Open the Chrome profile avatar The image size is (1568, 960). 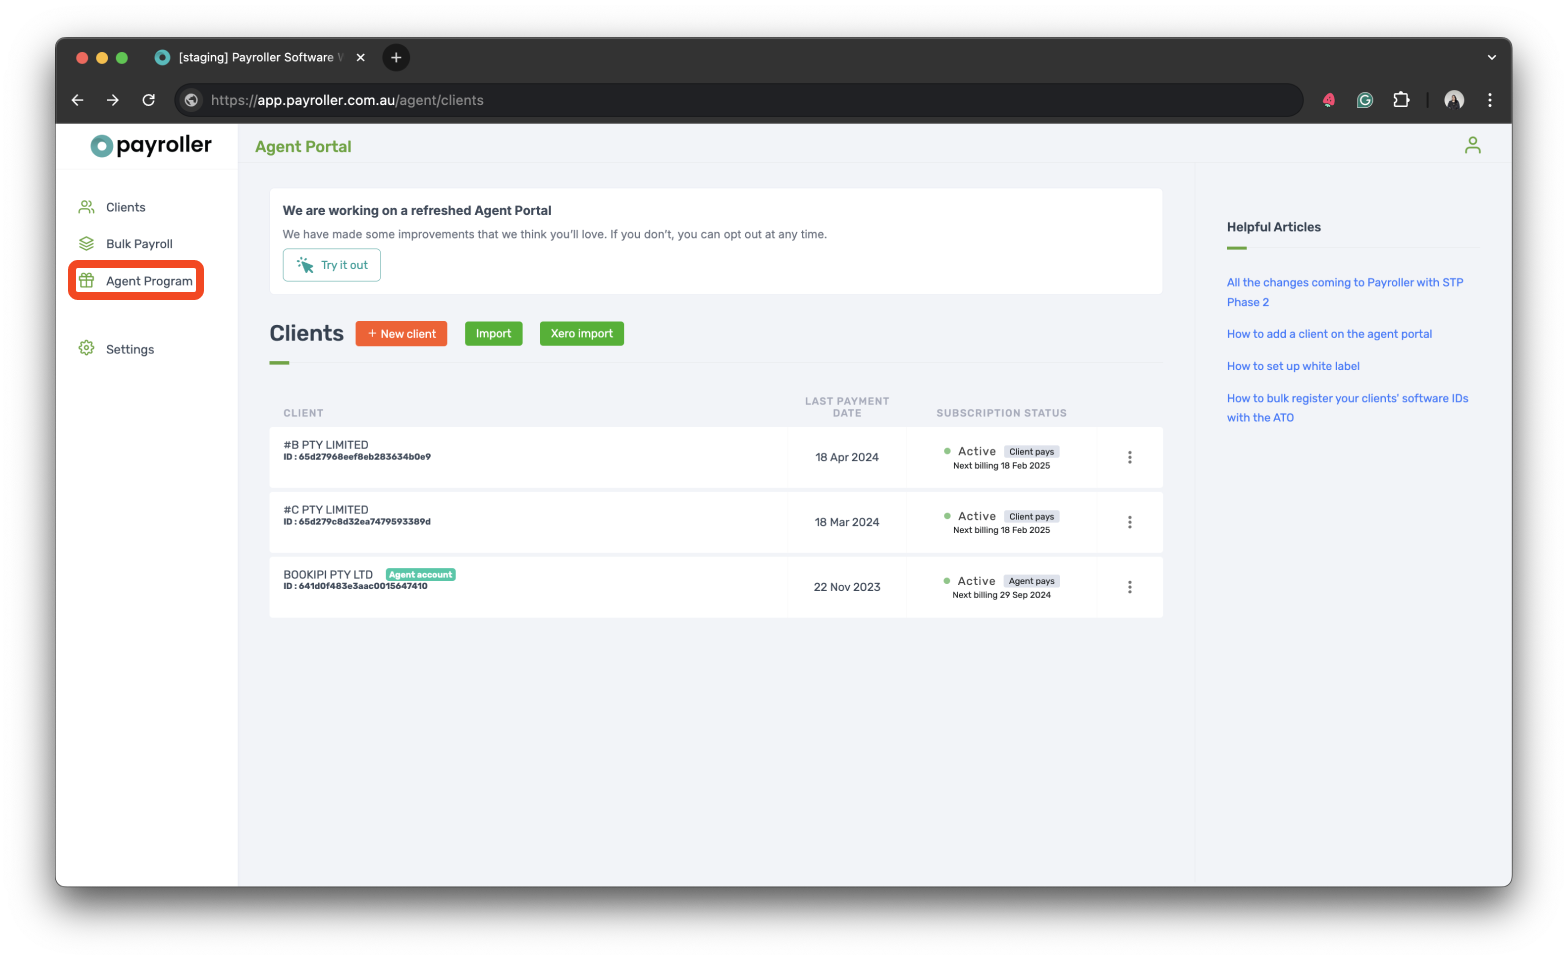(x=1454, y=100)
